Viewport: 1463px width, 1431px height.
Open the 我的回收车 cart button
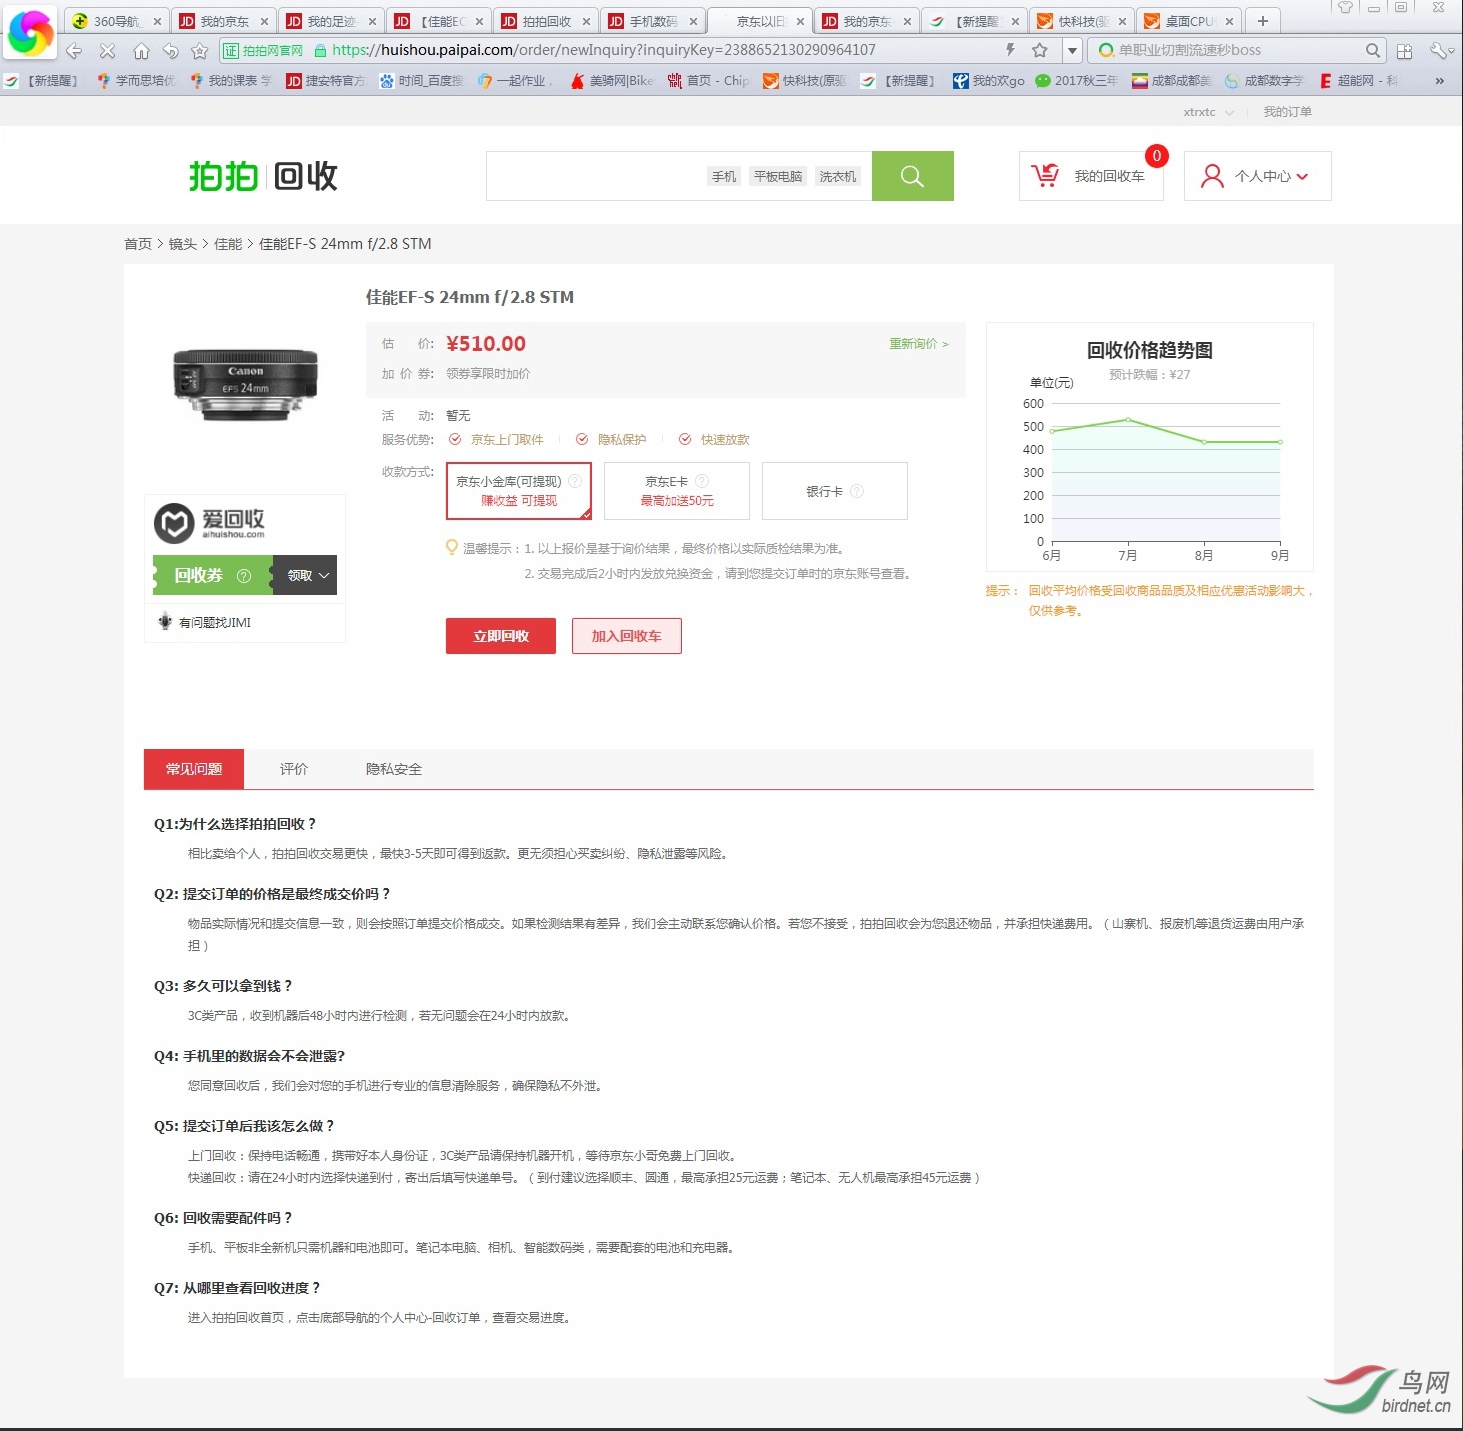[x=1091, y=176]
